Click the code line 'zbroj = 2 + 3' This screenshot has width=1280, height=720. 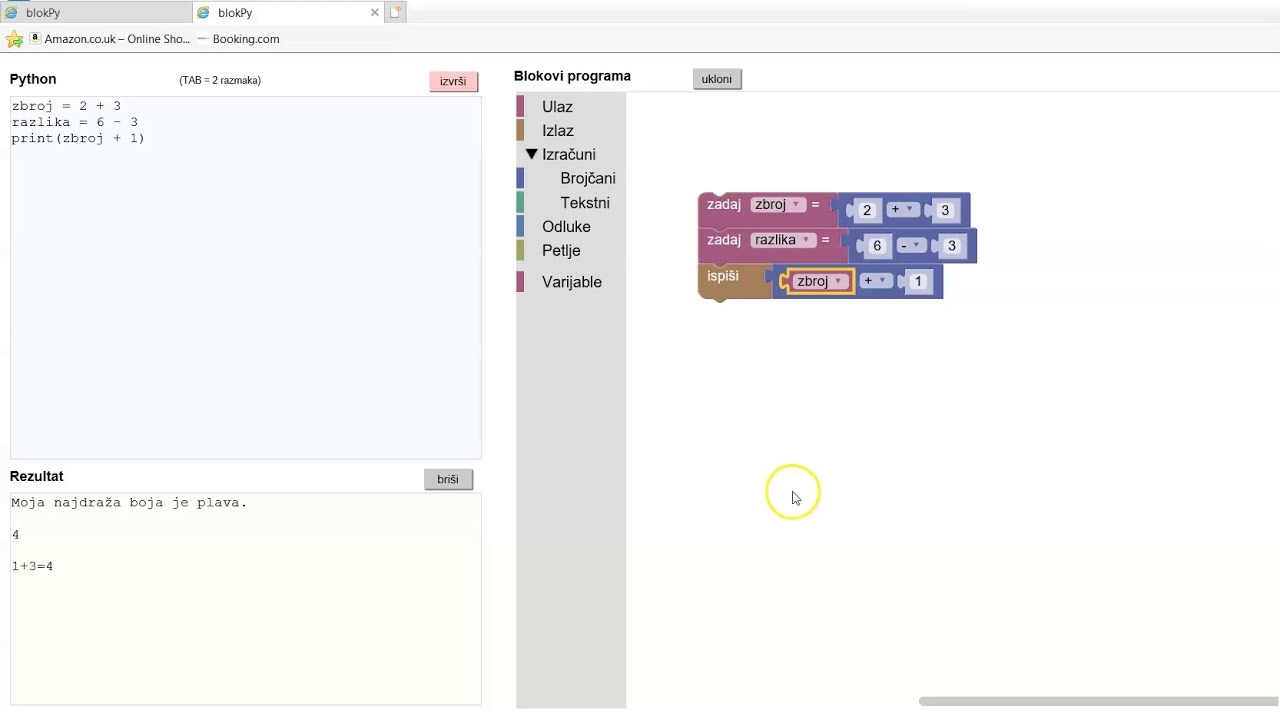point(66,106)
